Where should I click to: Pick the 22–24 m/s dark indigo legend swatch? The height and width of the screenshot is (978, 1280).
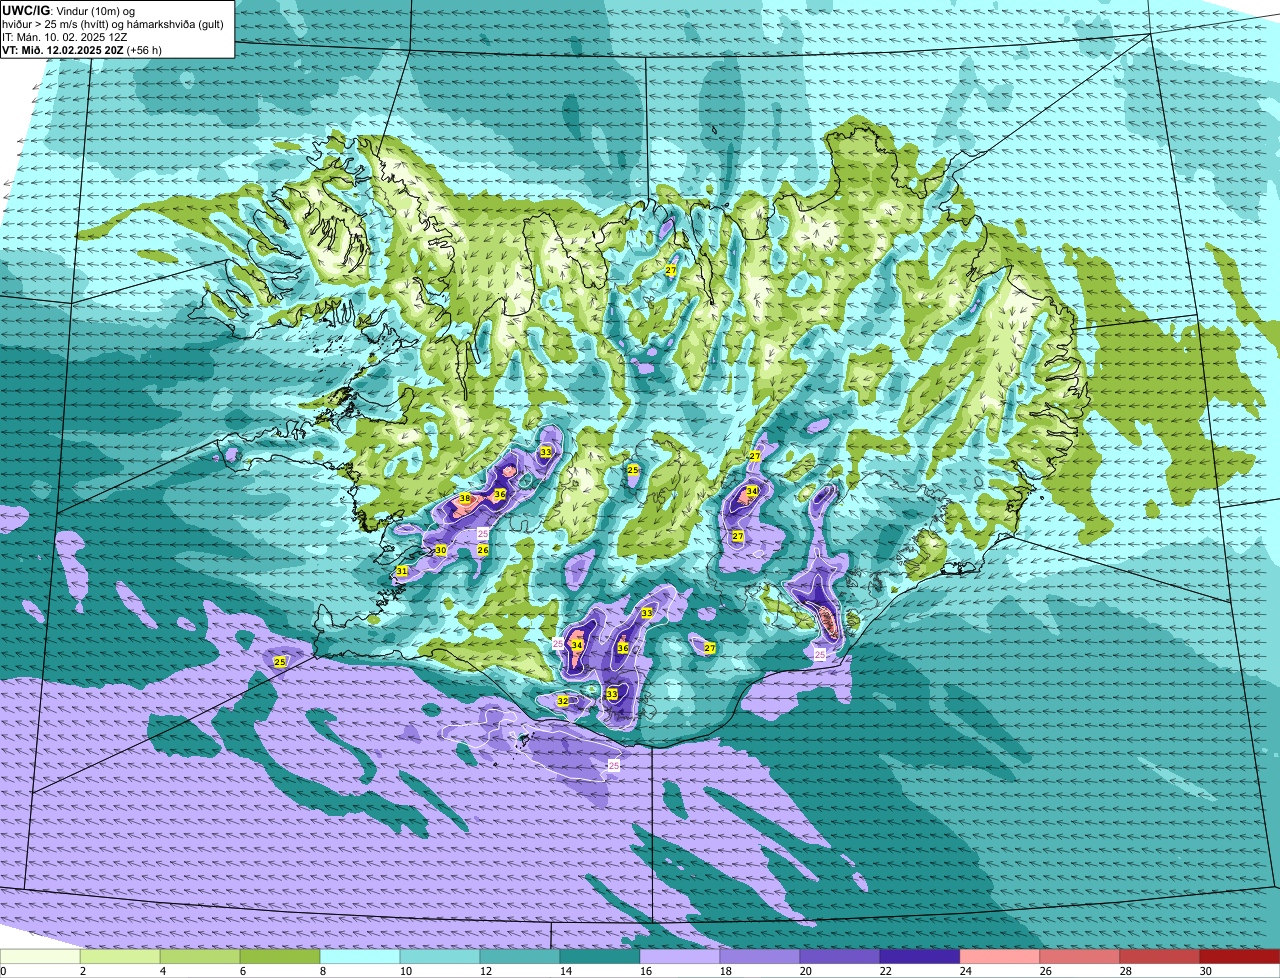920,956
